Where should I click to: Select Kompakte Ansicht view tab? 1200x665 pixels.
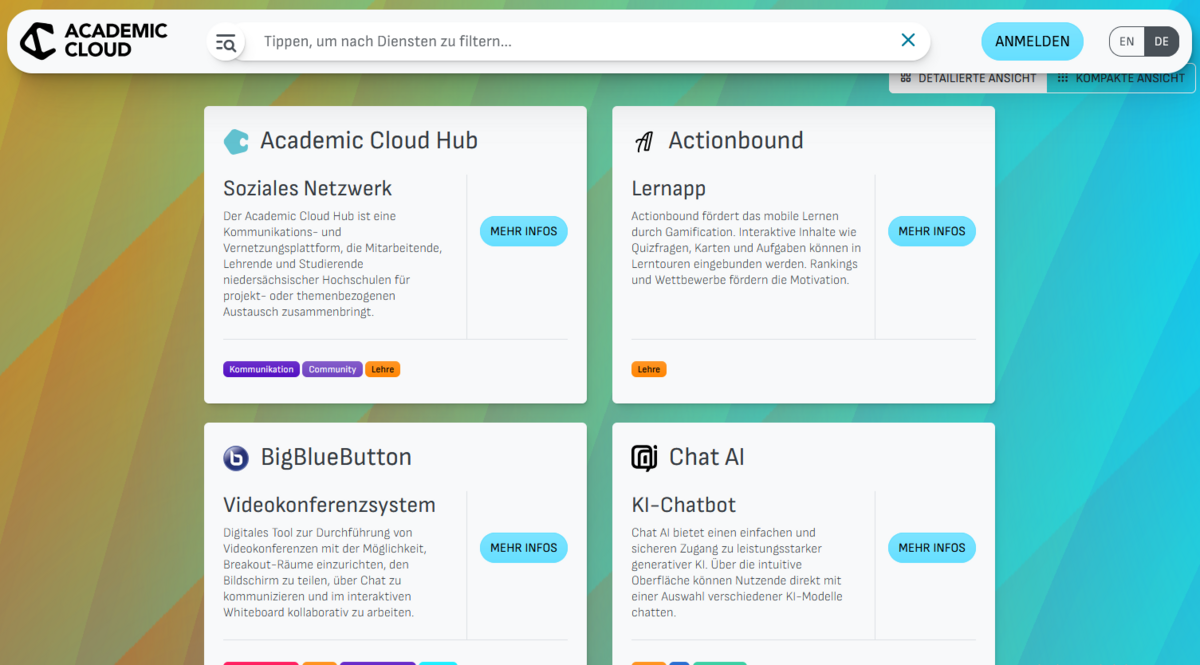click(x=1121, y=78)
